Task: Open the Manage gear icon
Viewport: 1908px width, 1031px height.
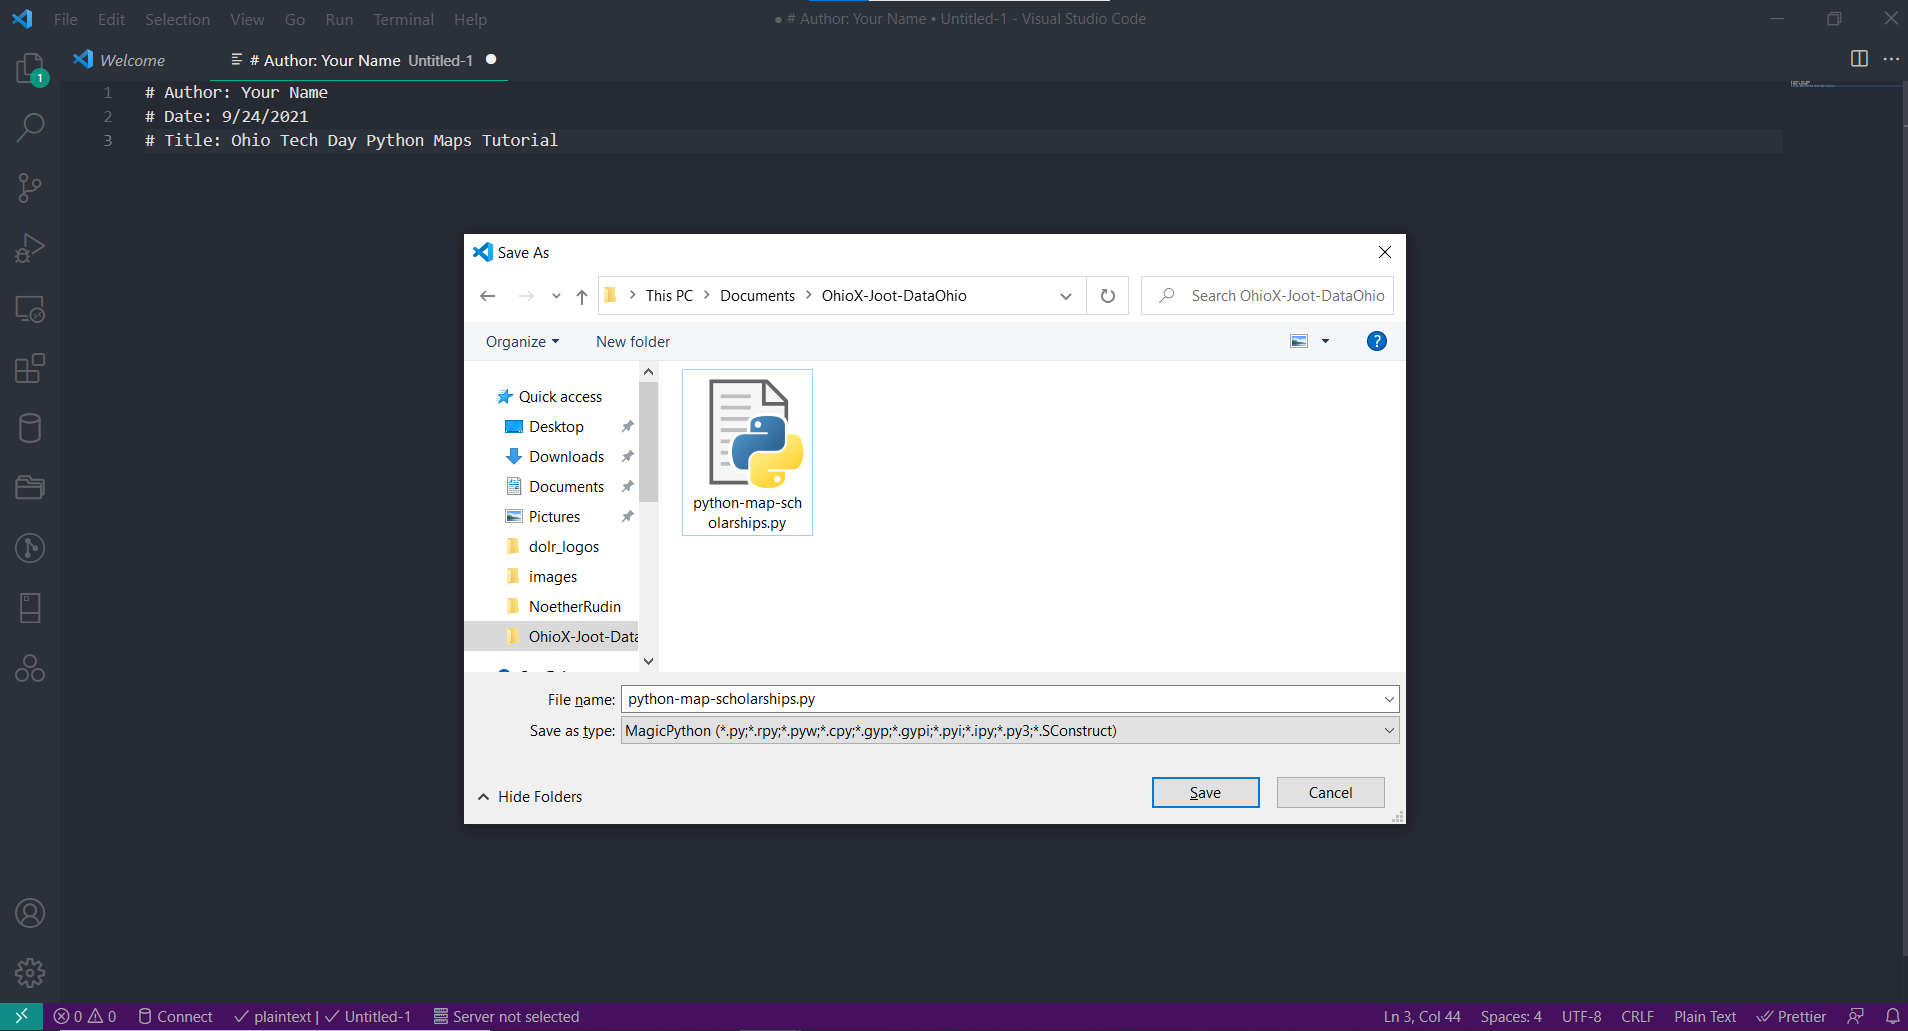Action: pyautogui.click(x=30, y=972)
